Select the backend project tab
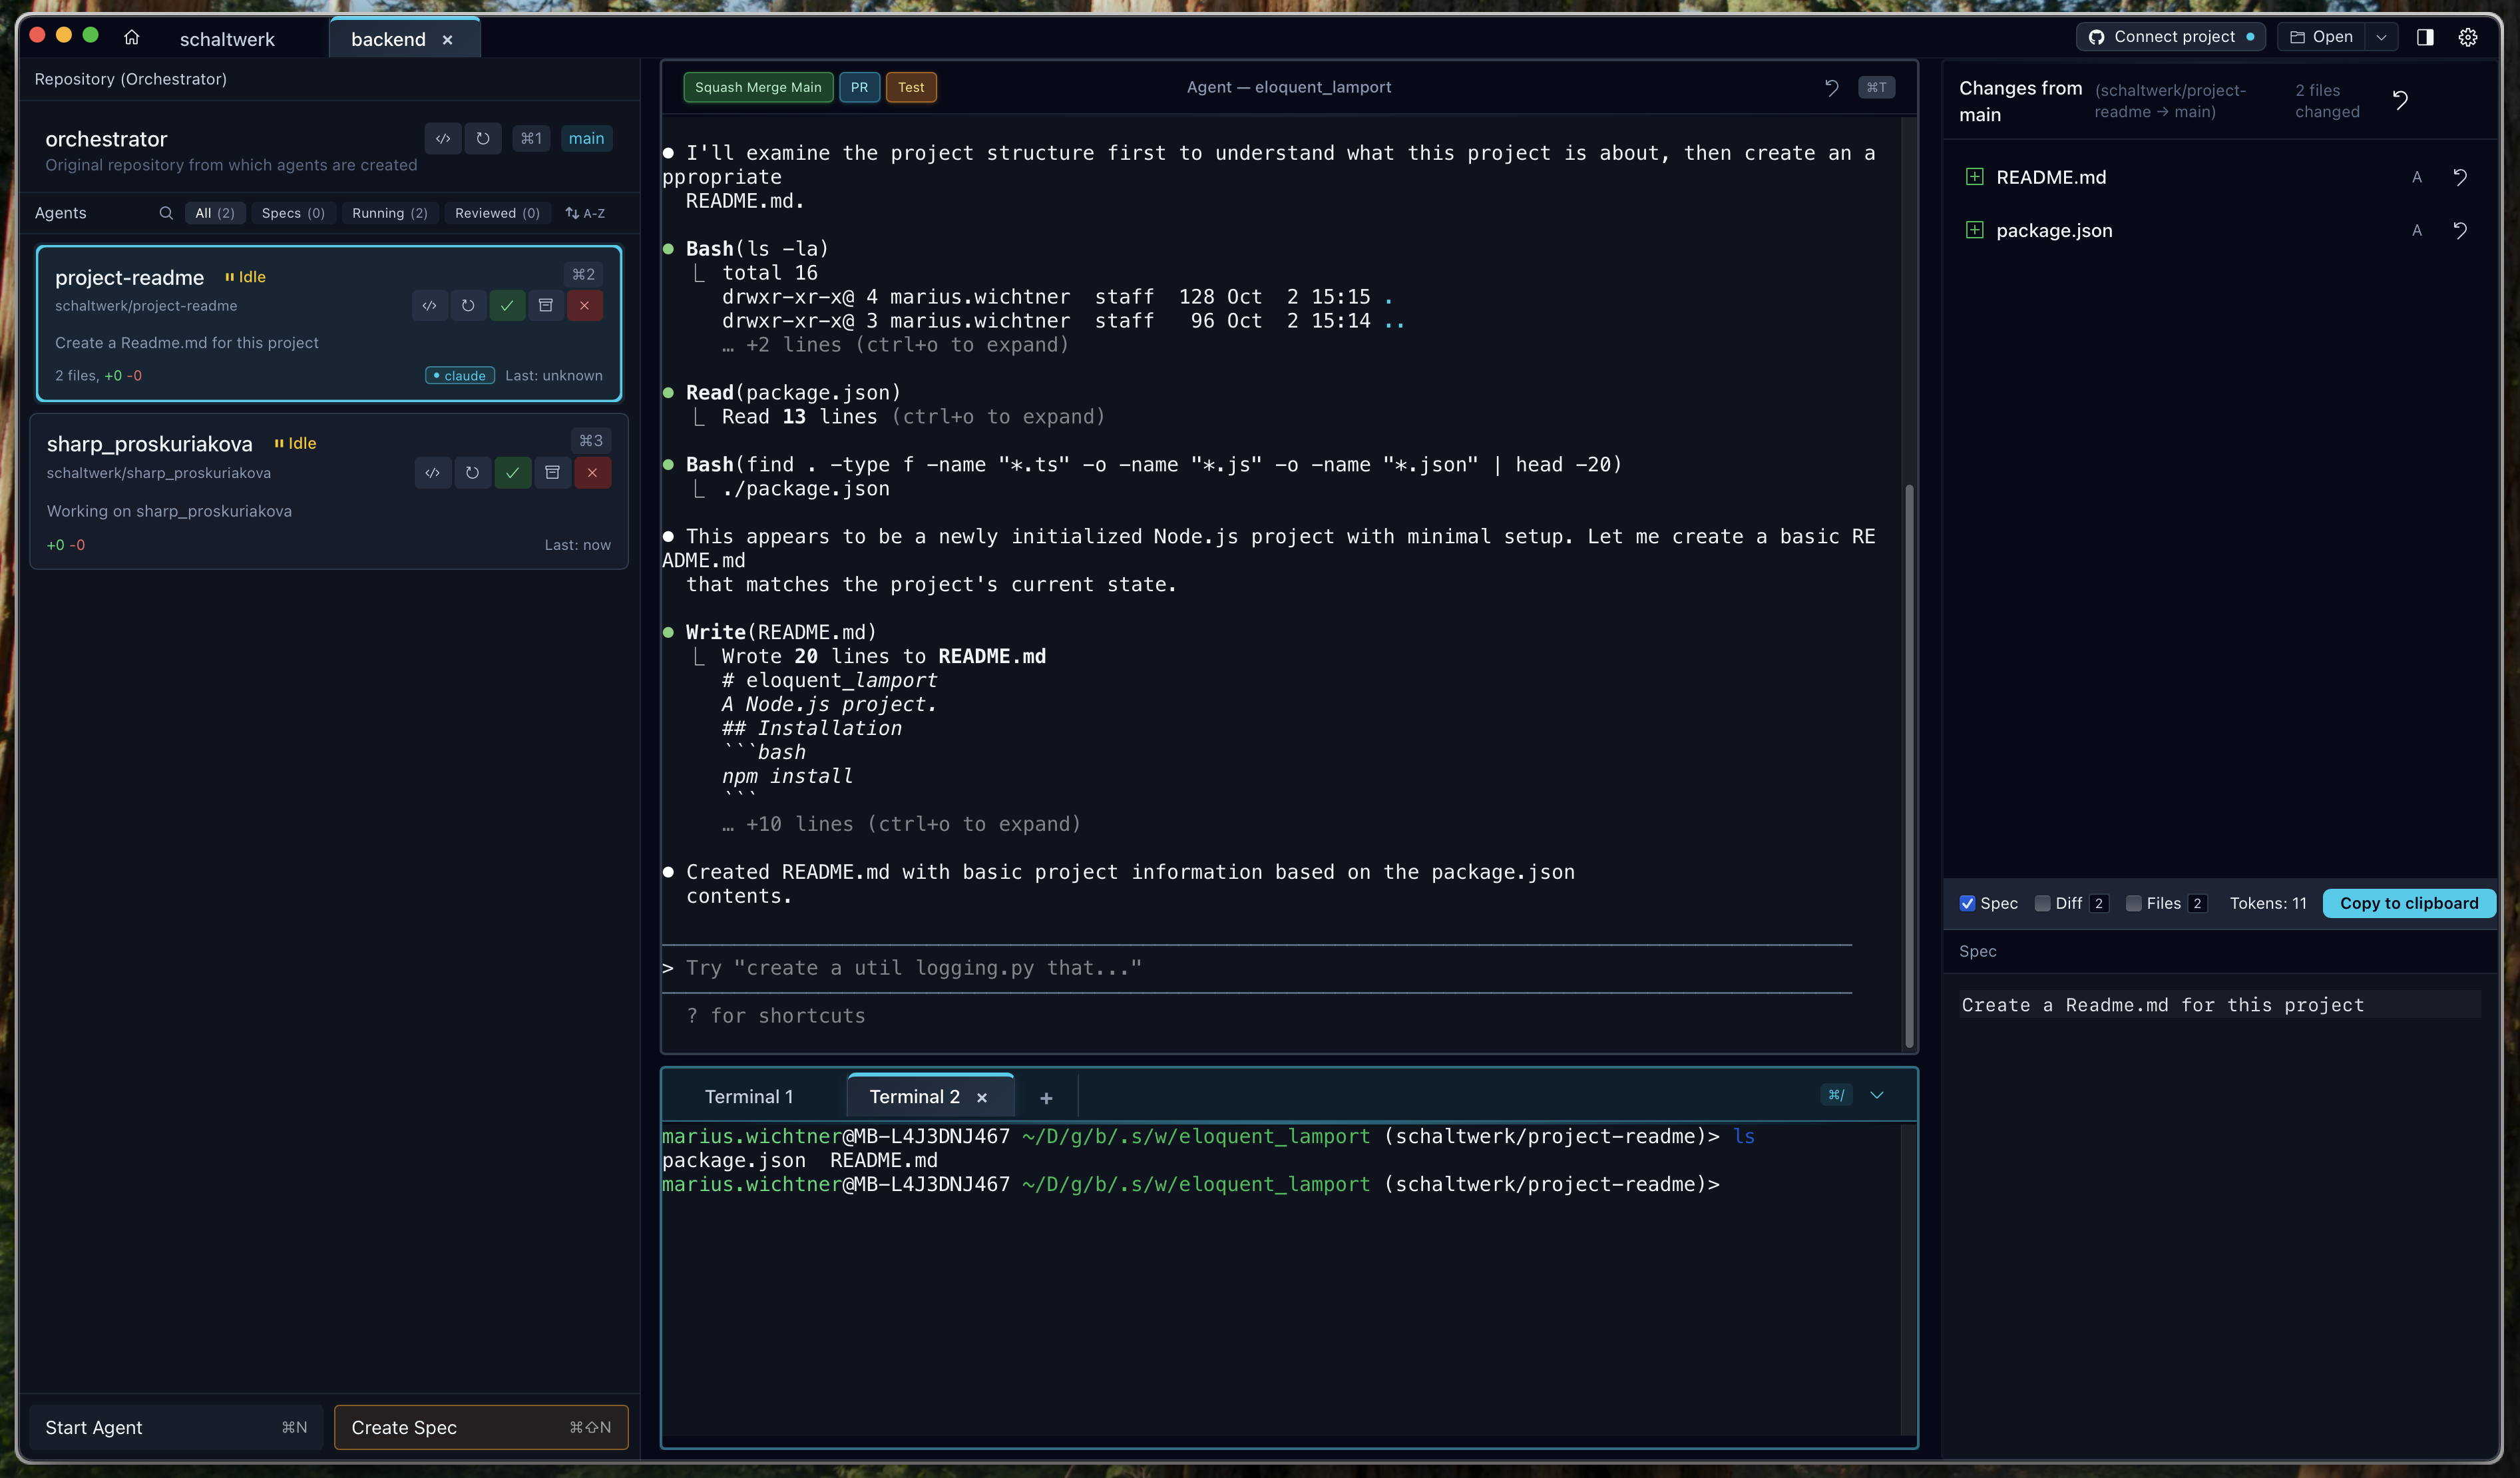This screenshot has height=1478, width=2520. point(388,39)
